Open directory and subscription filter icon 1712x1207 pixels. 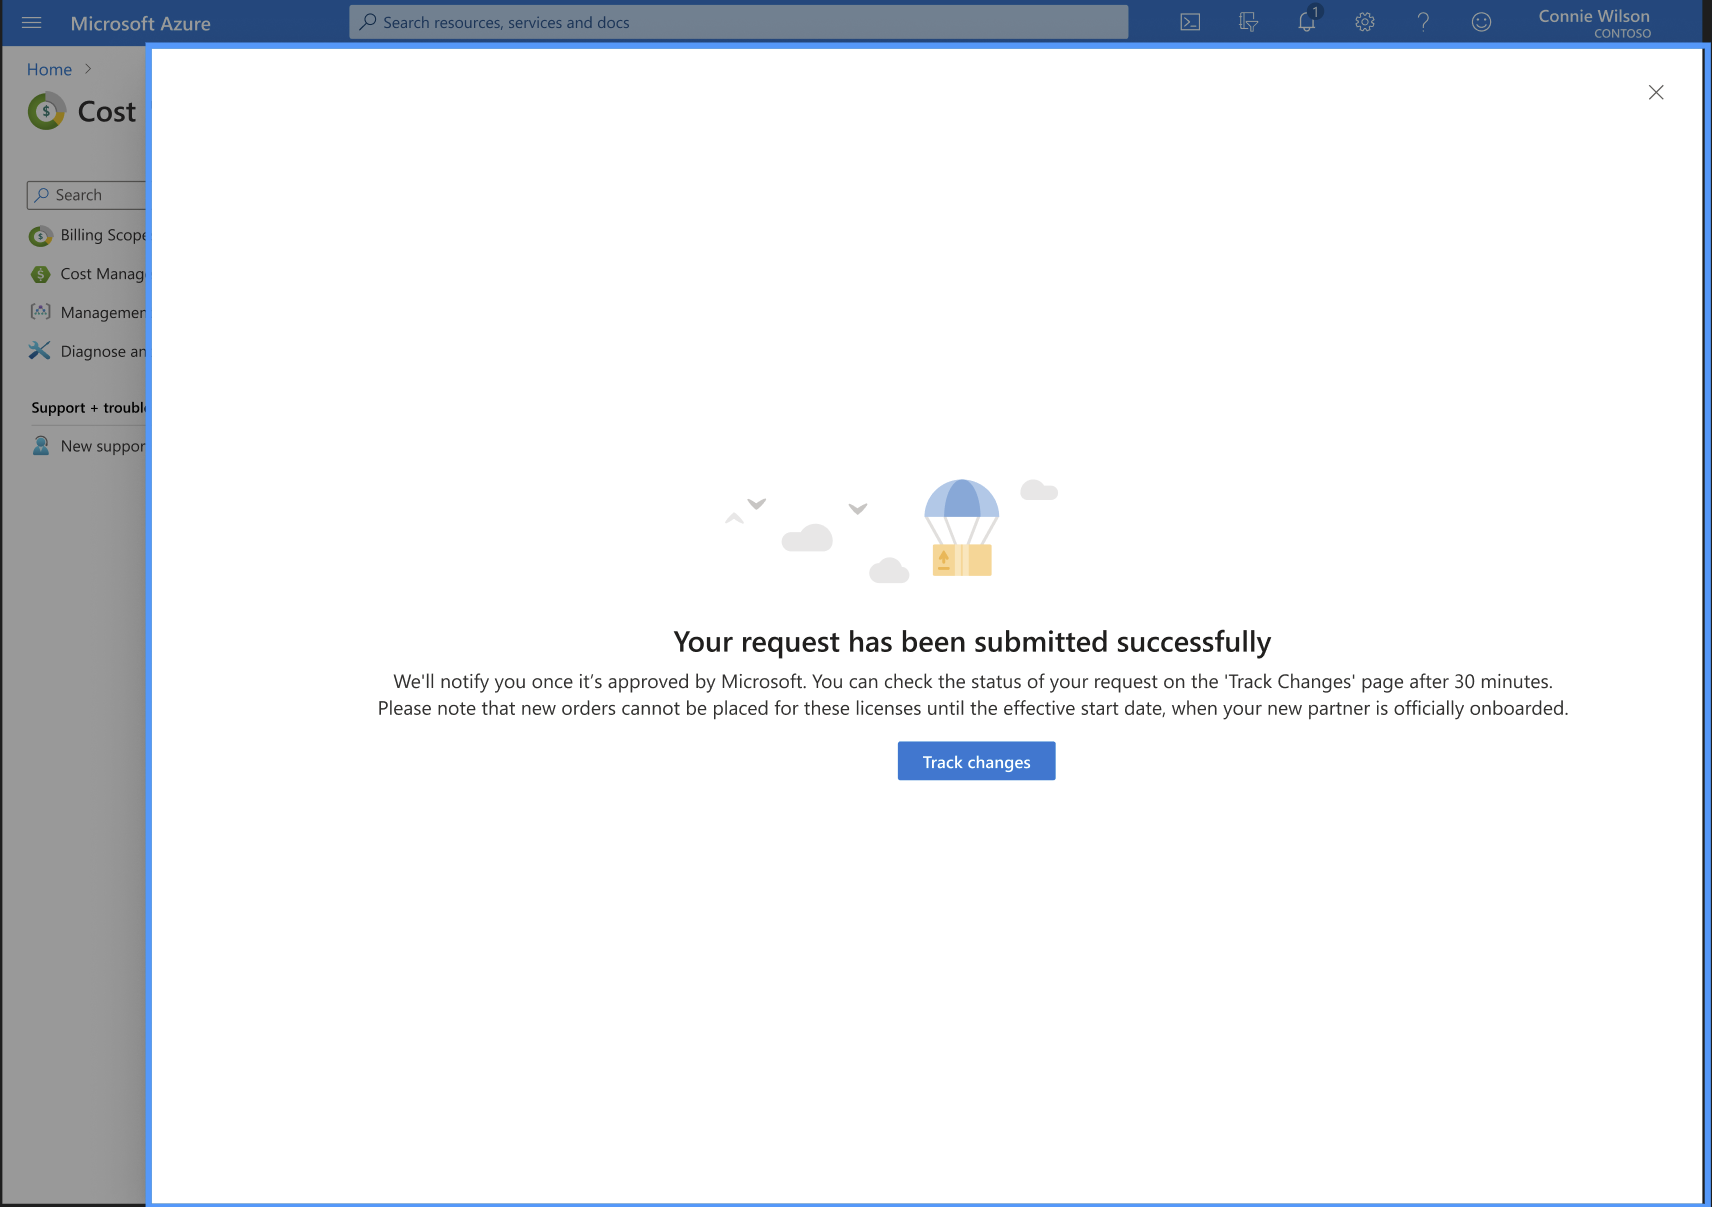1248,22
